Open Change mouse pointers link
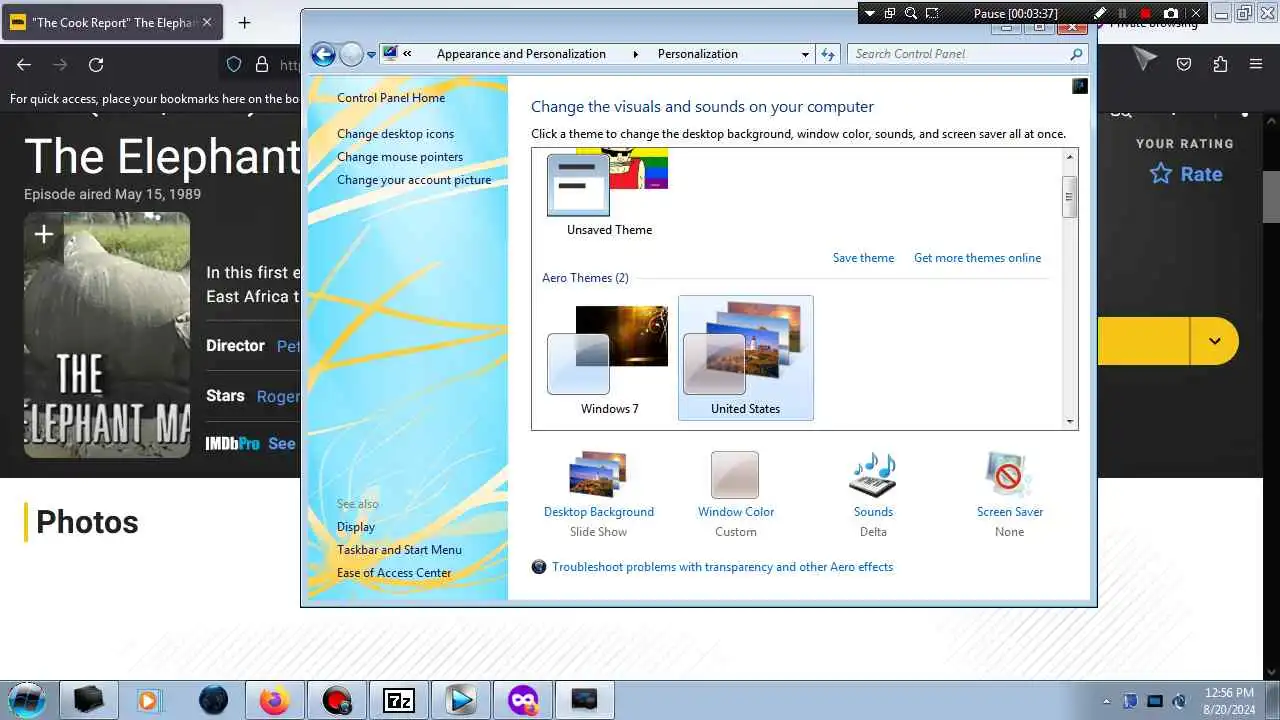Screen dimensions: 1280x720 tap(400, 157)
